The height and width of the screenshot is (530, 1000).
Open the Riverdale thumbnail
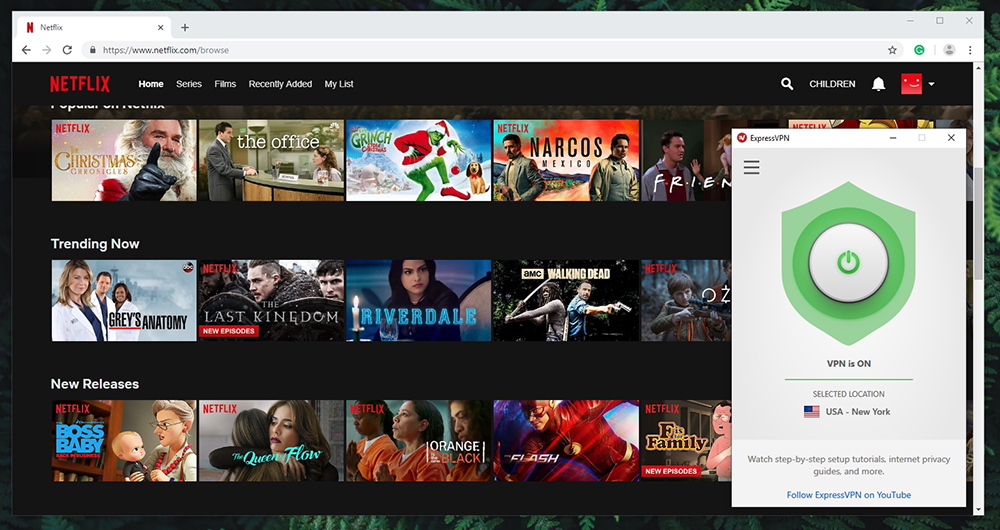click(x=418, y=300)
